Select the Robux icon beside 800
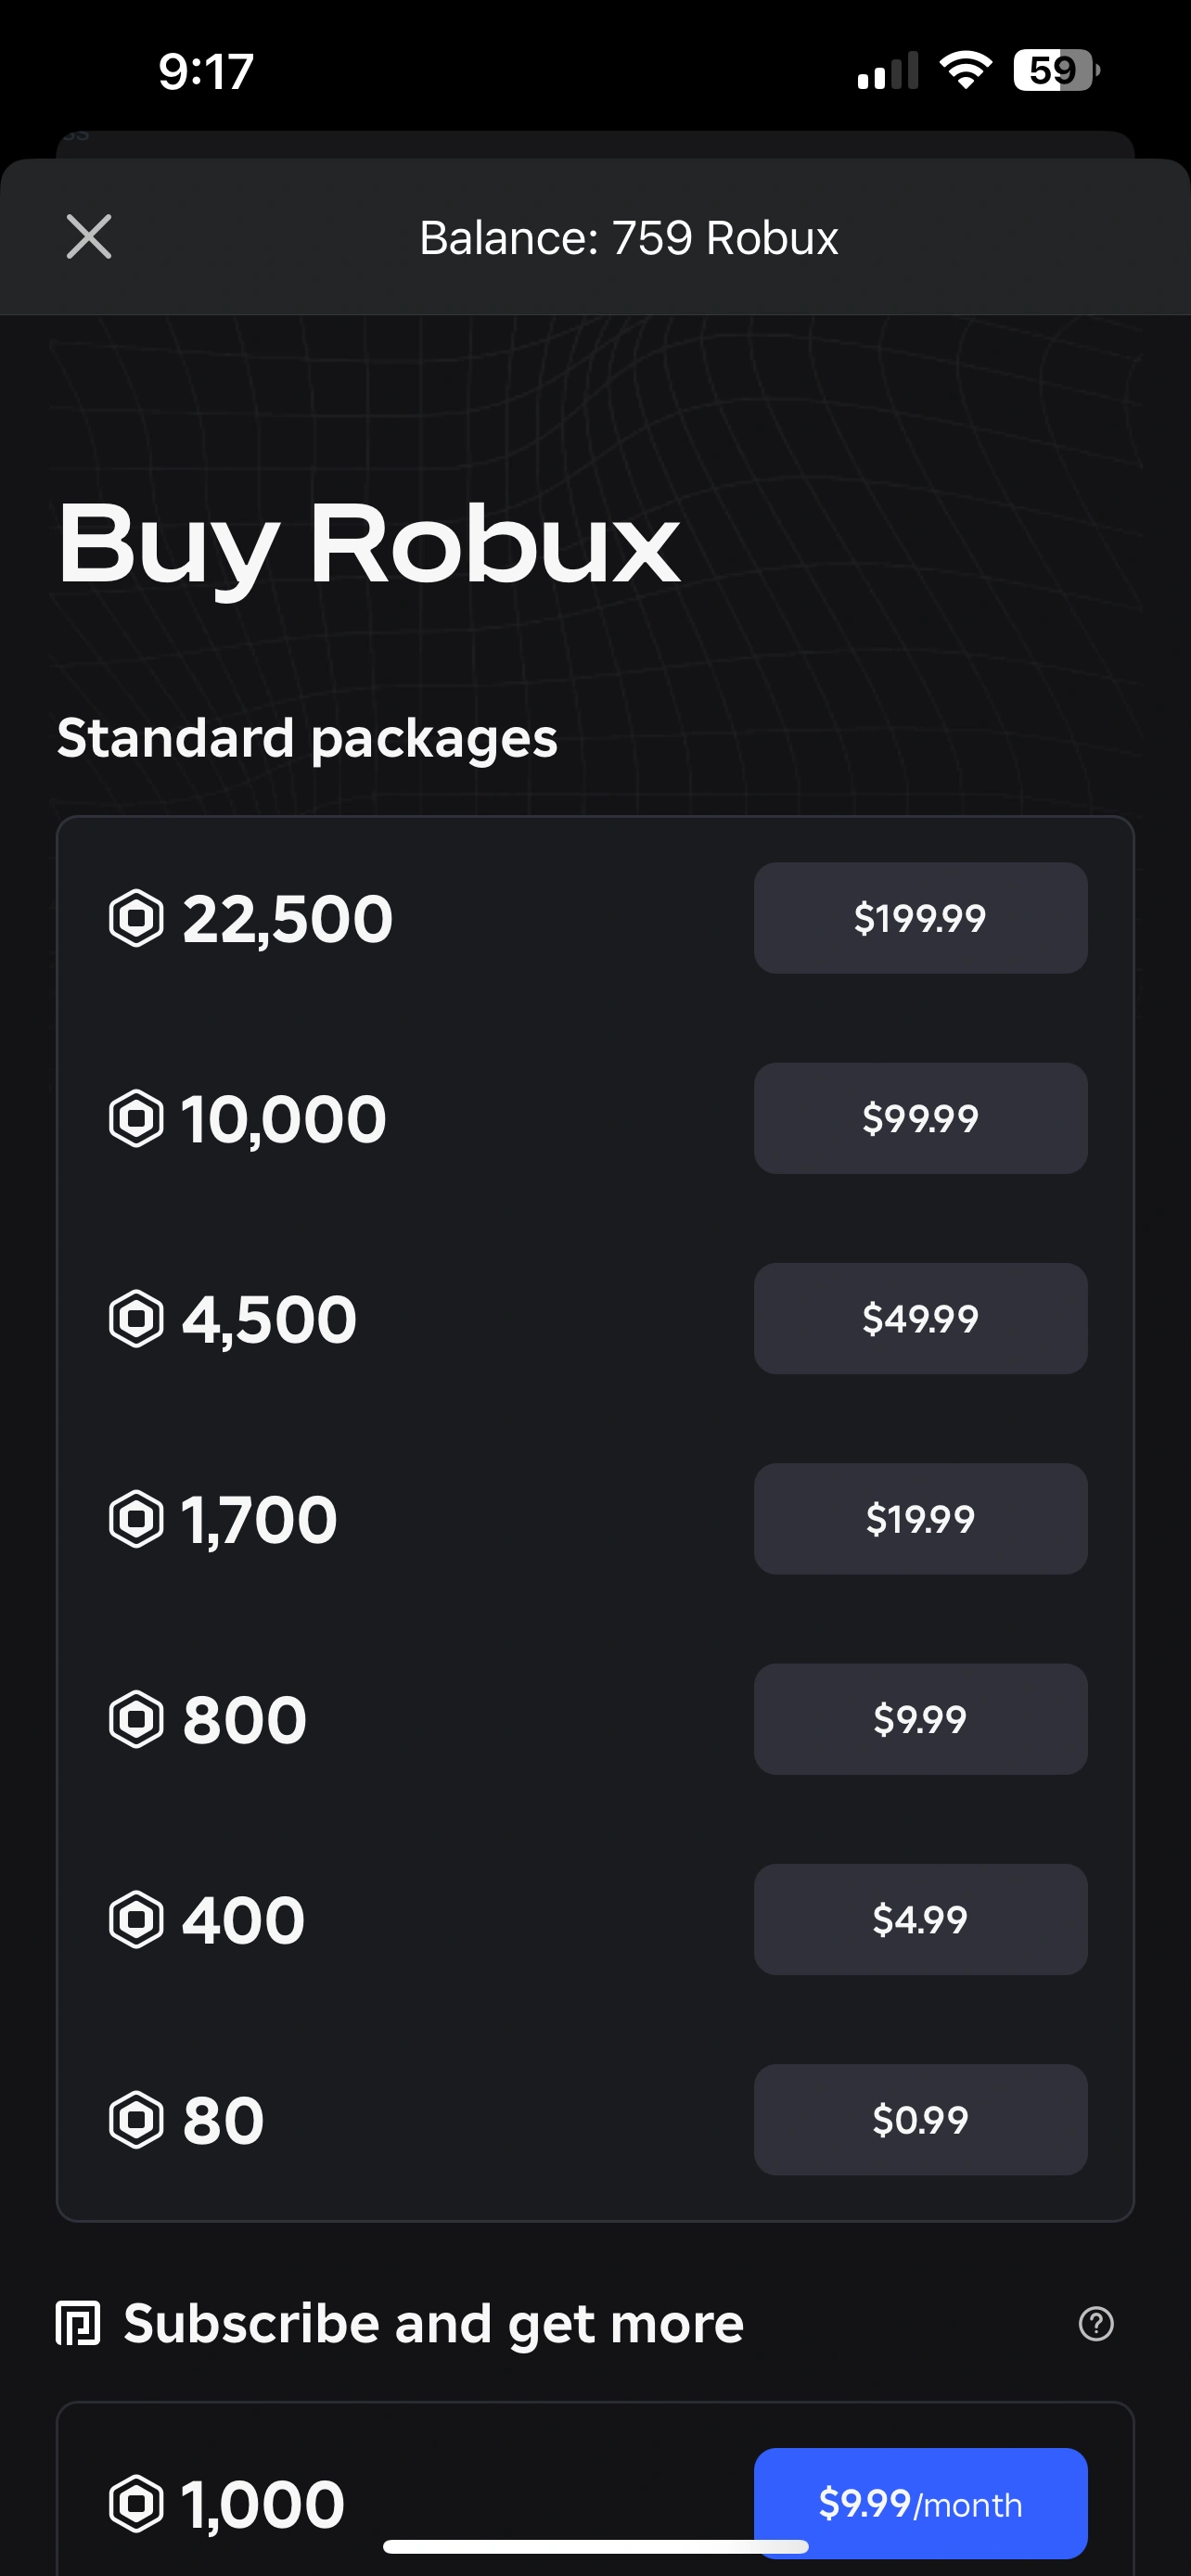 tap(136, 1719)
